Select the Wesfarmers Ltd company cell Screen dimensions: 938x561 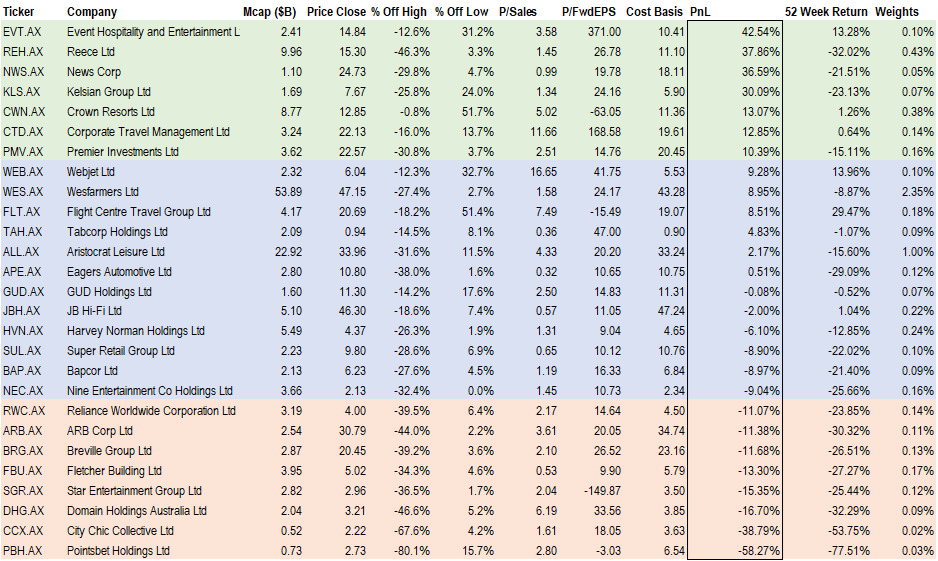click(103, 191)
